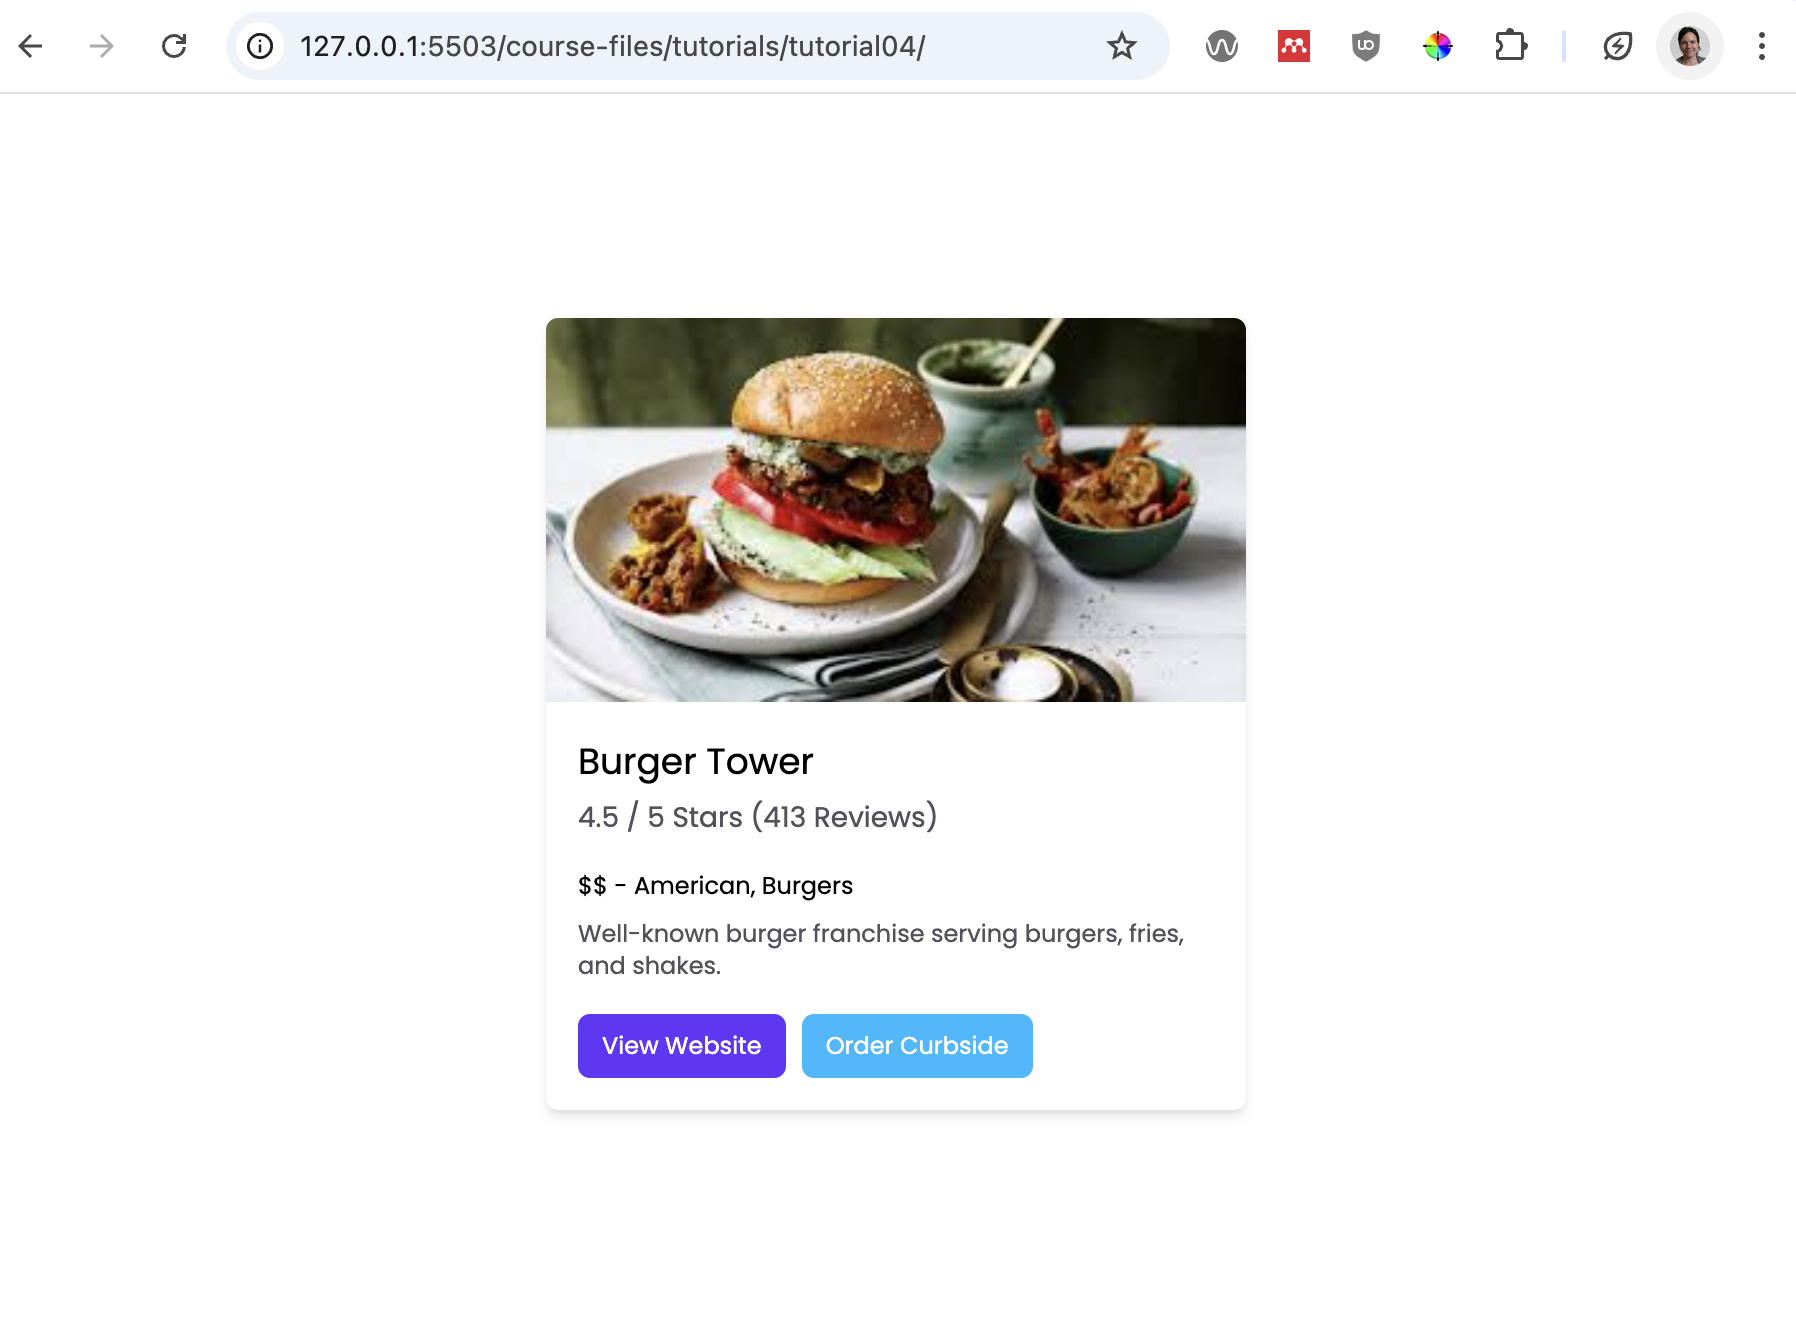Open the Chrome profile avatar
This screenshot has height=1324, width=1796.
click(1690, 46)
